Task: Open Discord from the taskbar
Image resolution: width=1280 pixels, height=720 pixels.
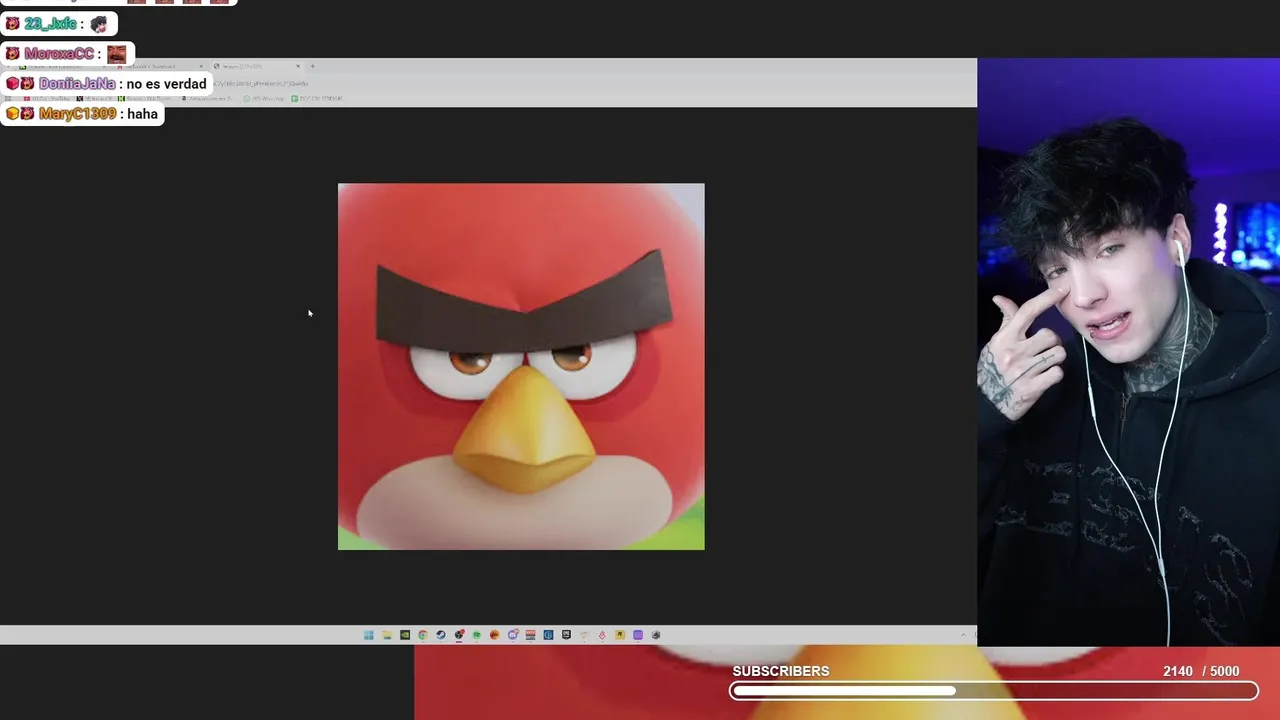Action: (513, 635)
